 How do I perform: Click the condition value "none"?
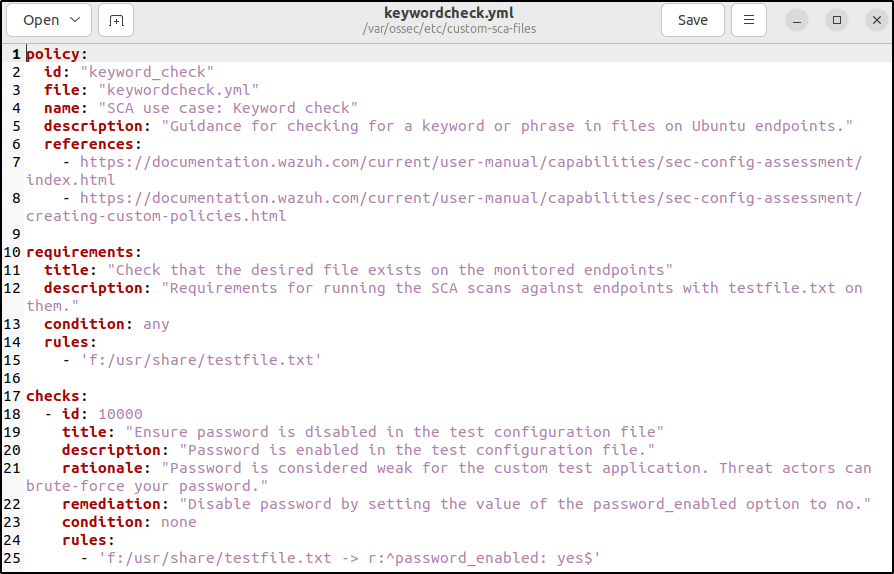point(179,522)
